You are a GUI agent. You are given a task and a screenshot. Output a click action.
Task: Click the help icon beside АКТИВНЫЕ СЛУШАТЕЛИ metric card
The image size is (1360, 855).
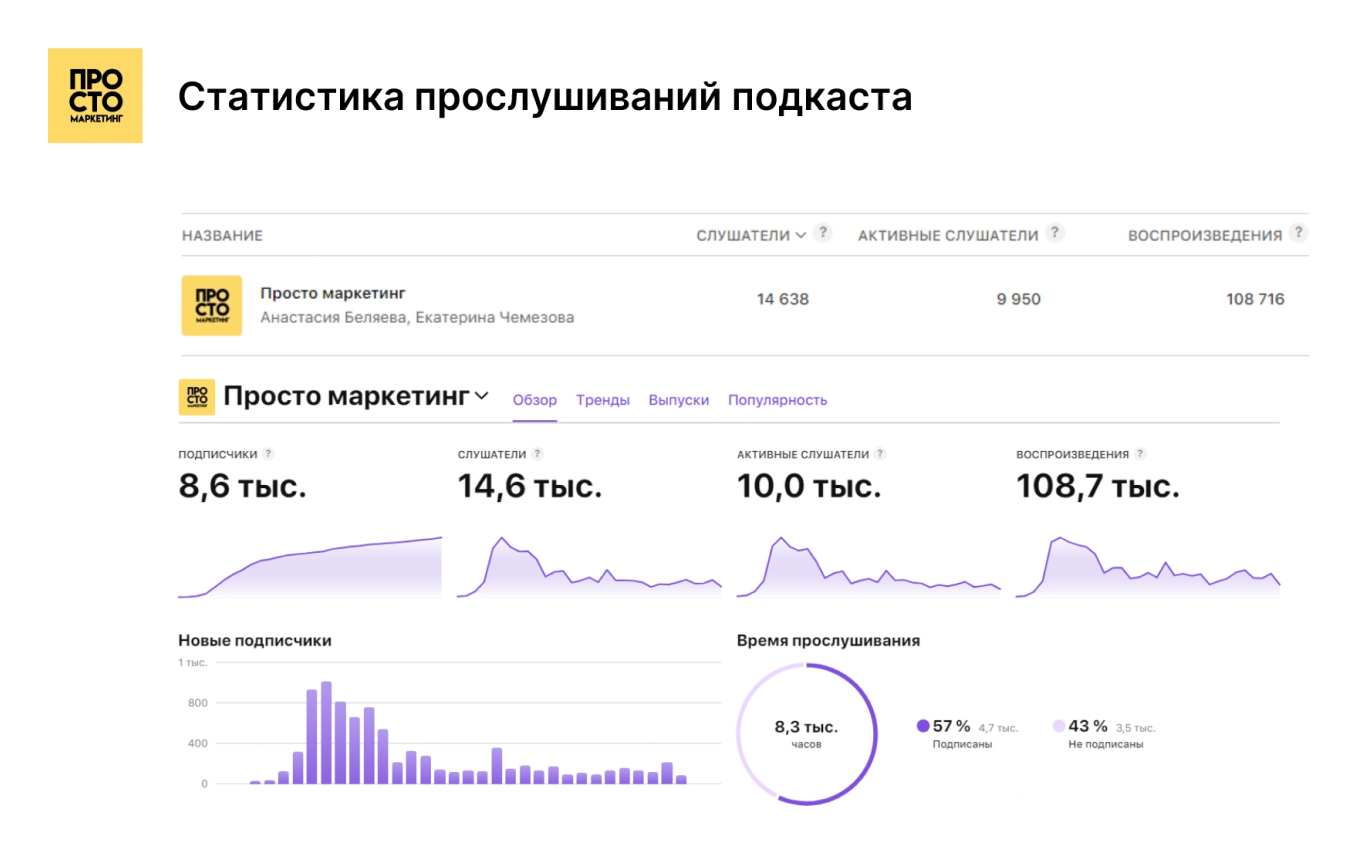tap(880, 454)
